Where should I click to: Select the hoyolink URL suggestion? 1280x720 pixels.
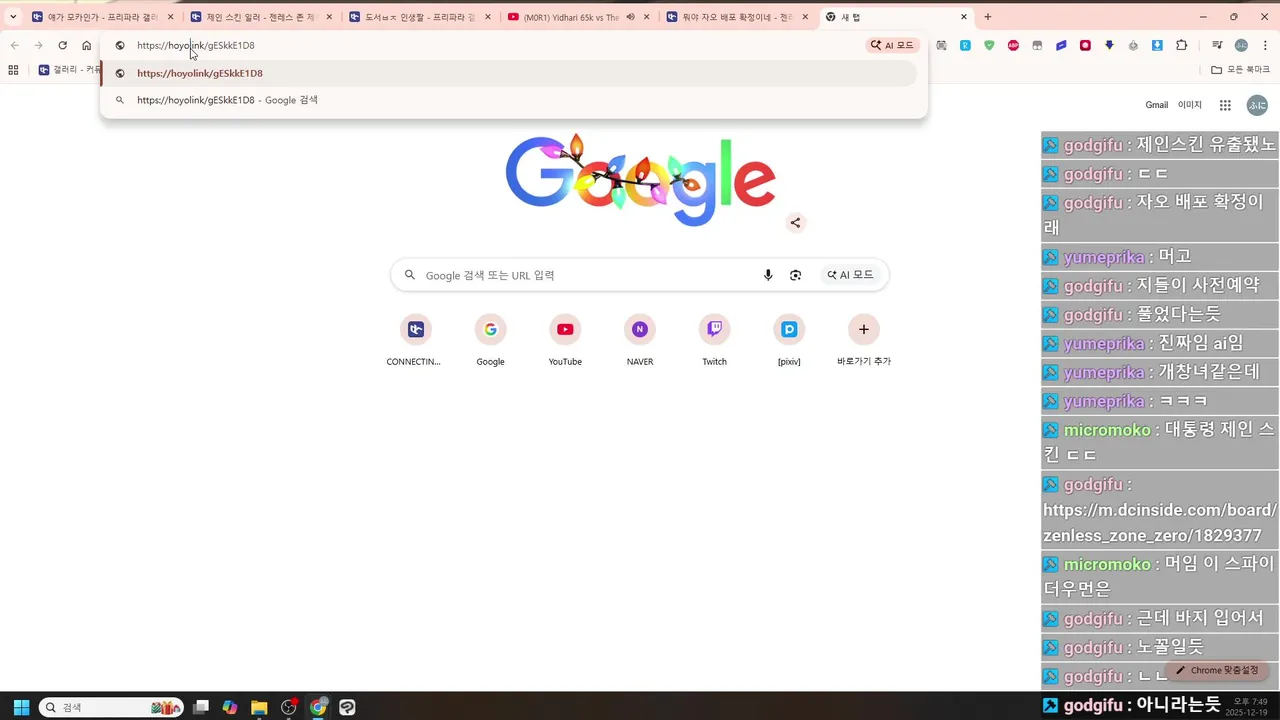[x=508, y=73]
